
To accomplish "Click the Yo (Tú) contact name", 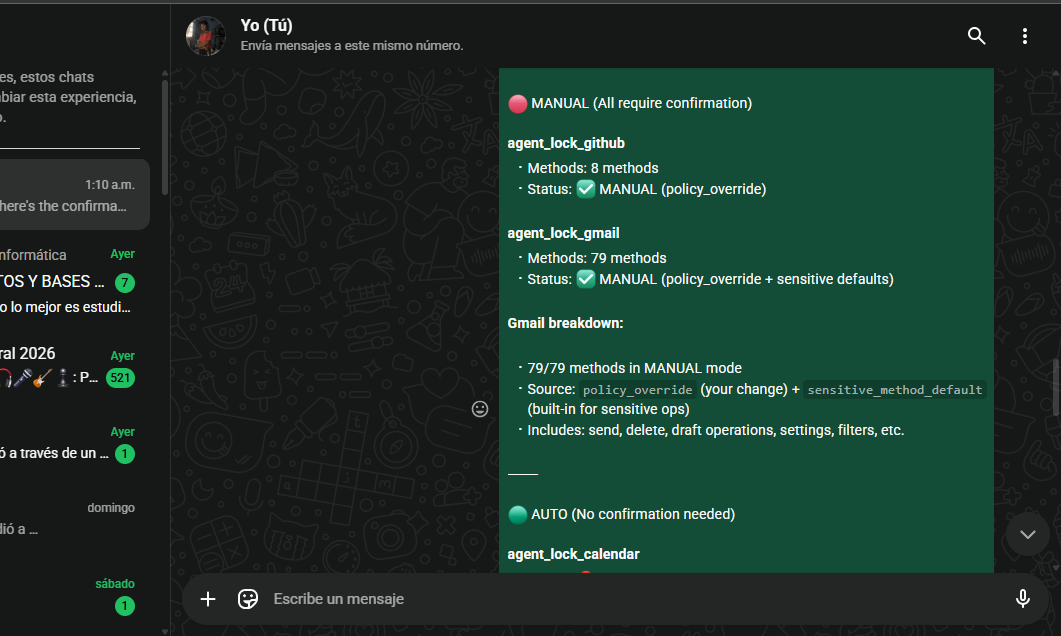I will coord(267,26).
